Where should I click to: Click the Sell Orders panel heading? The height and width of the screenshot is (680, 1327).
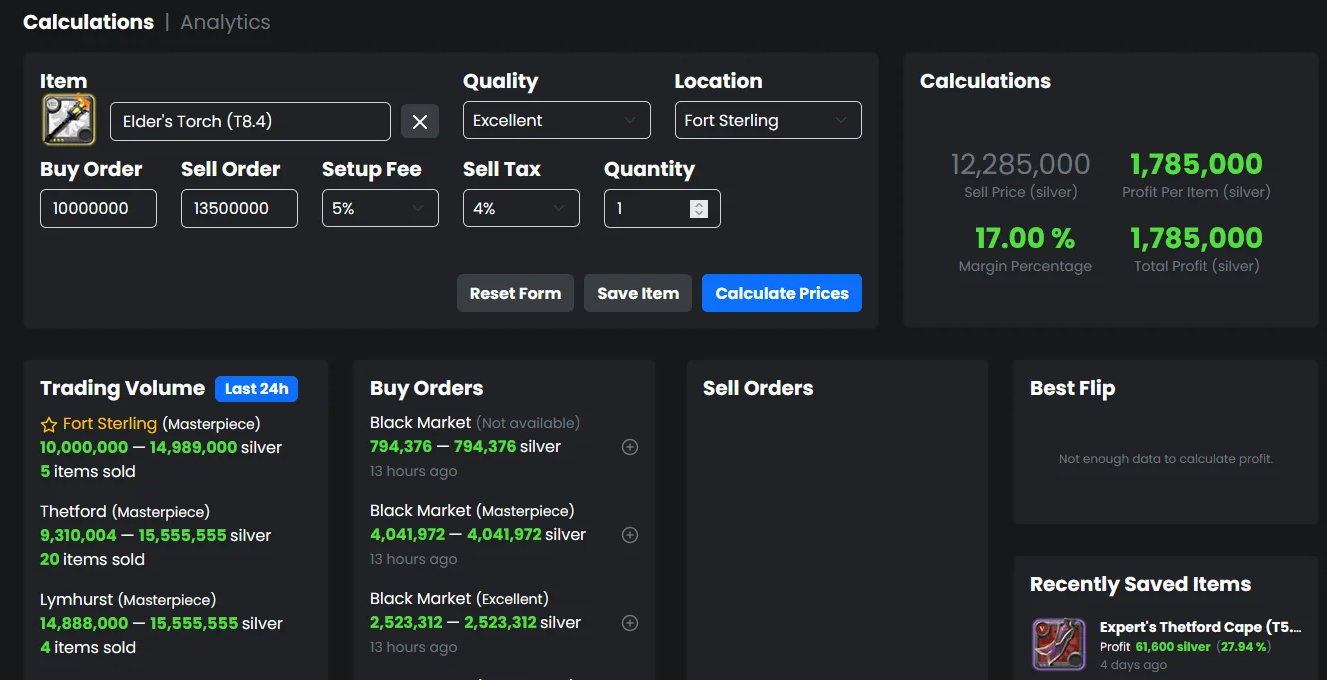pyautogui.click(x=758, y=388)
